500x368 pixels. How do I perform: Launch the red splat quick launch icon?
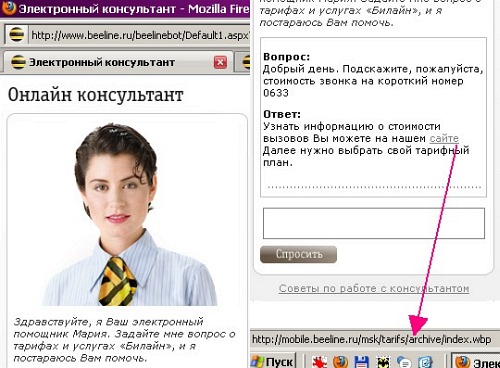[x=319, y=362]
